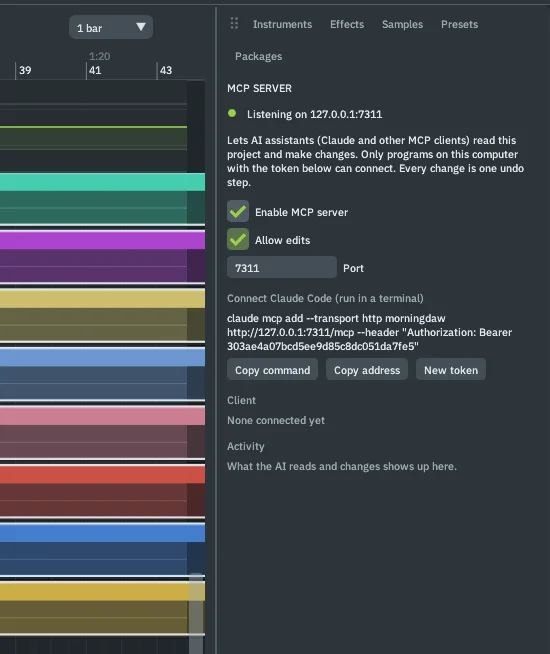This screenshot has width=550, height=654.
Task: Select the Packages tab
Action: [259, 56]
